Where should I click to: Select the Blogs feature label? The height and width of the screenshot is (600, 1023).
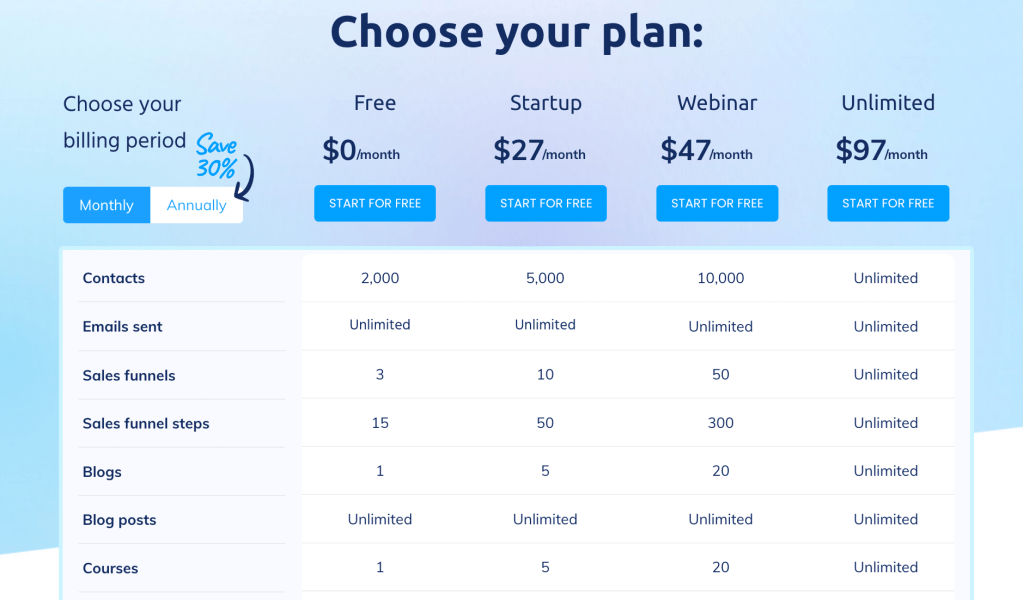102,472
